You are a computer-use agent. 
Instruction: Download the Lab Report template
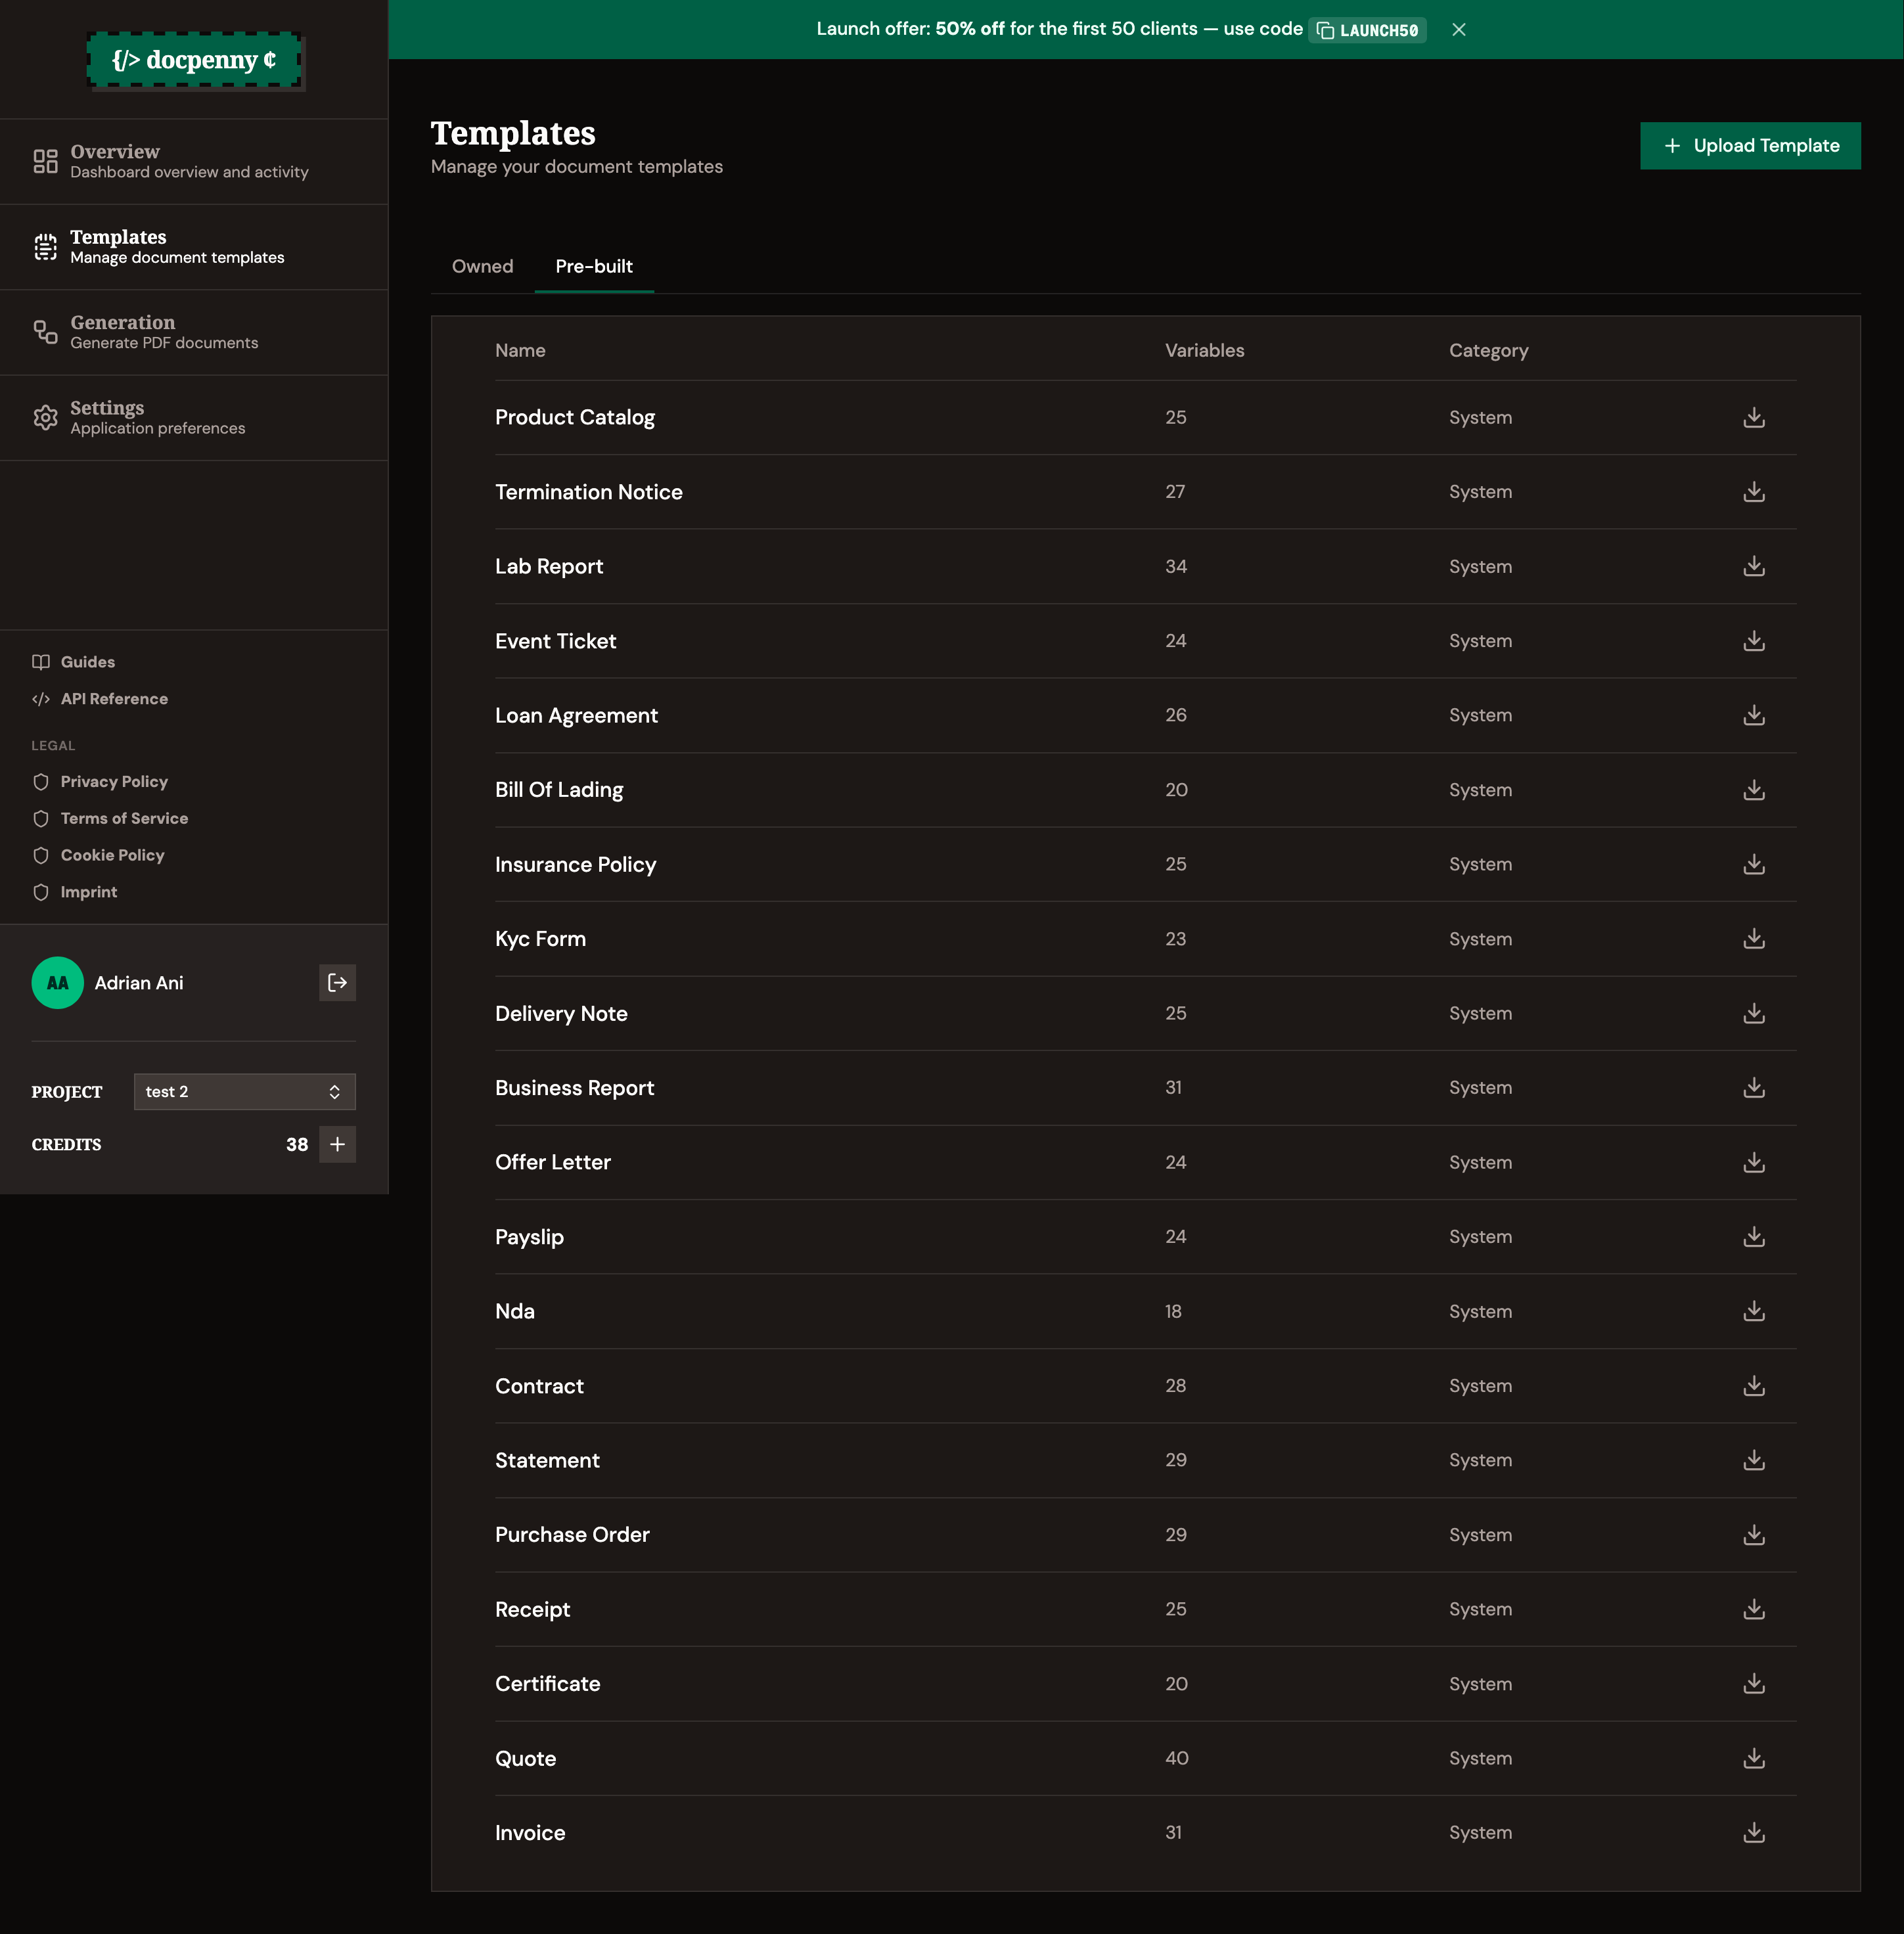coord(1753,566)
